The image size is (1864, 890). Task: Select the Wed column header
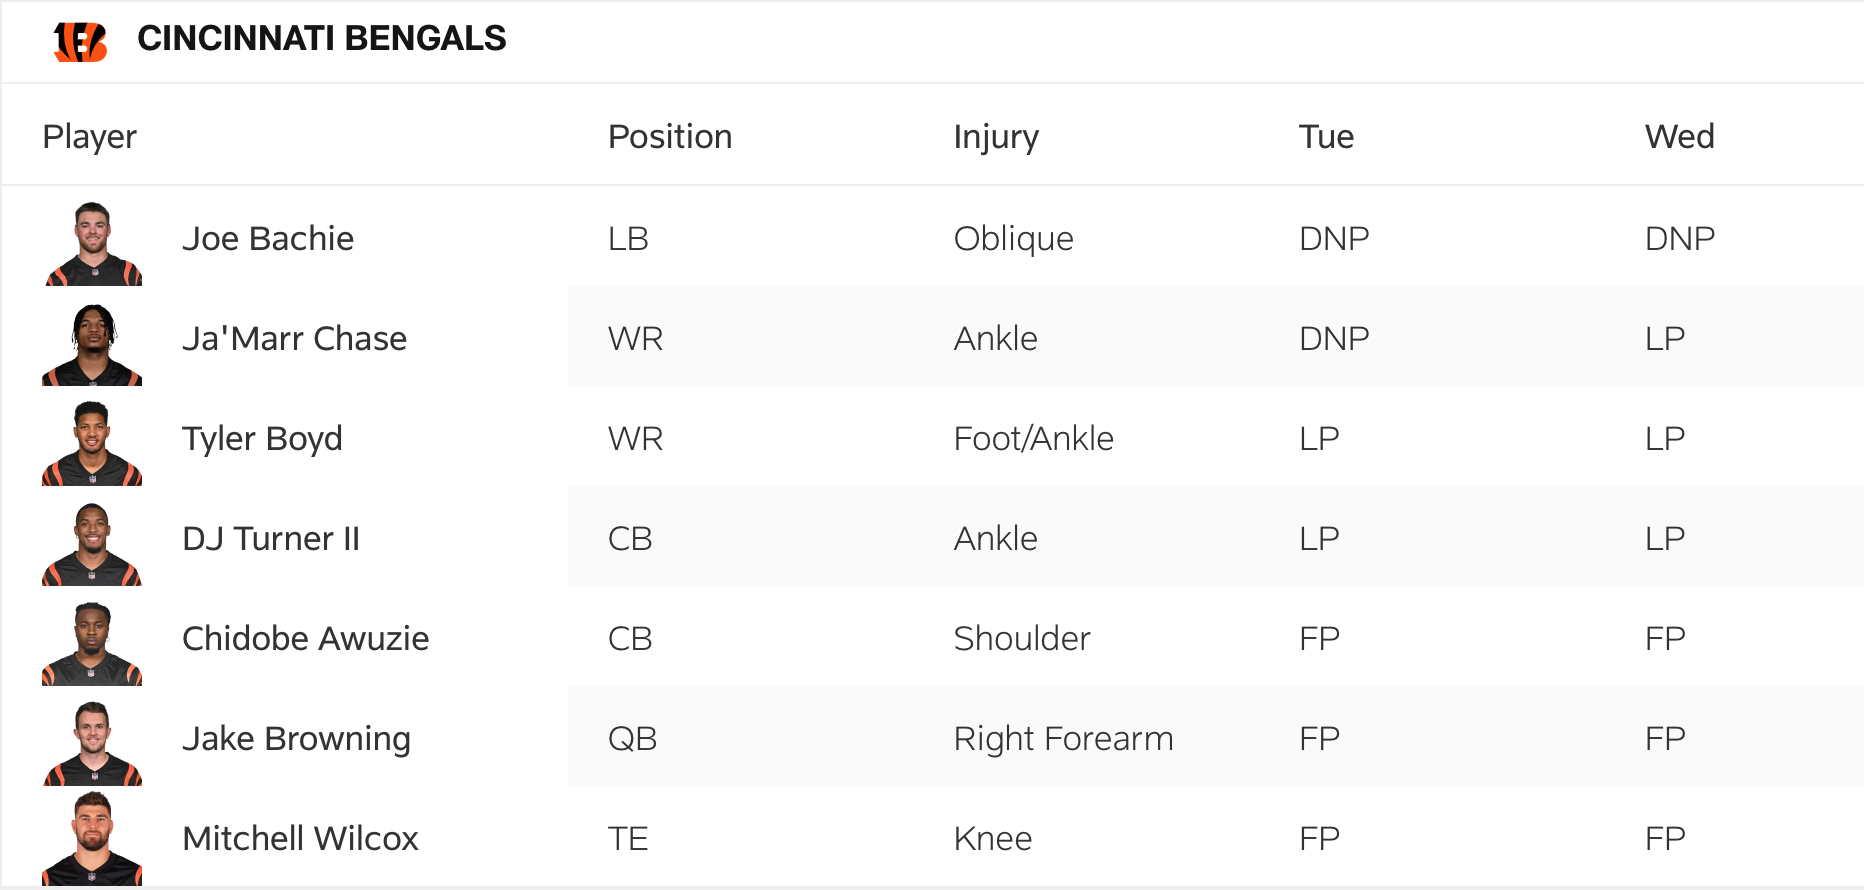click(1679, 137)
